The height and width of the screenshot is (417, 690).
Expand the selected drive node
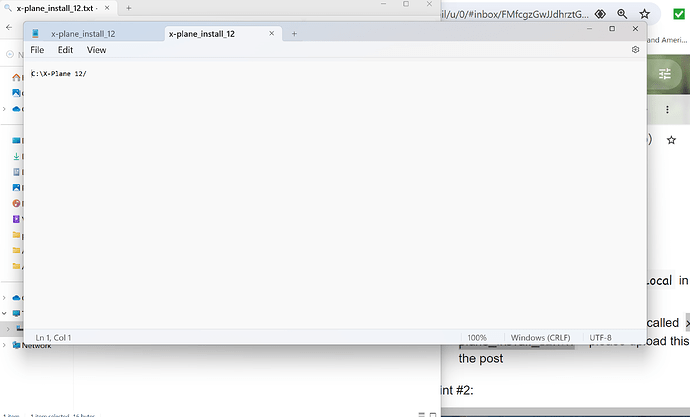point(8,329)
